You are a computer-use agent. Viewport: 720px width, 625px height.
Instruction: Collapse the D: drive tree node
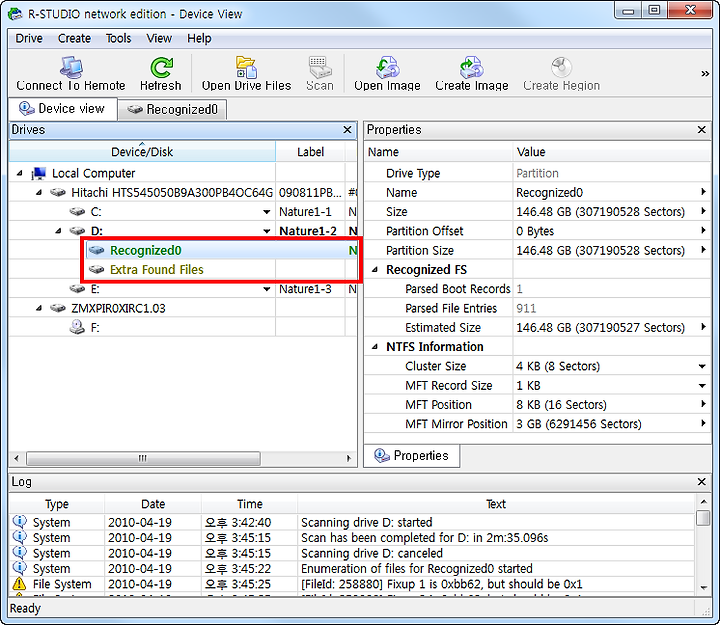pos(58,231)
